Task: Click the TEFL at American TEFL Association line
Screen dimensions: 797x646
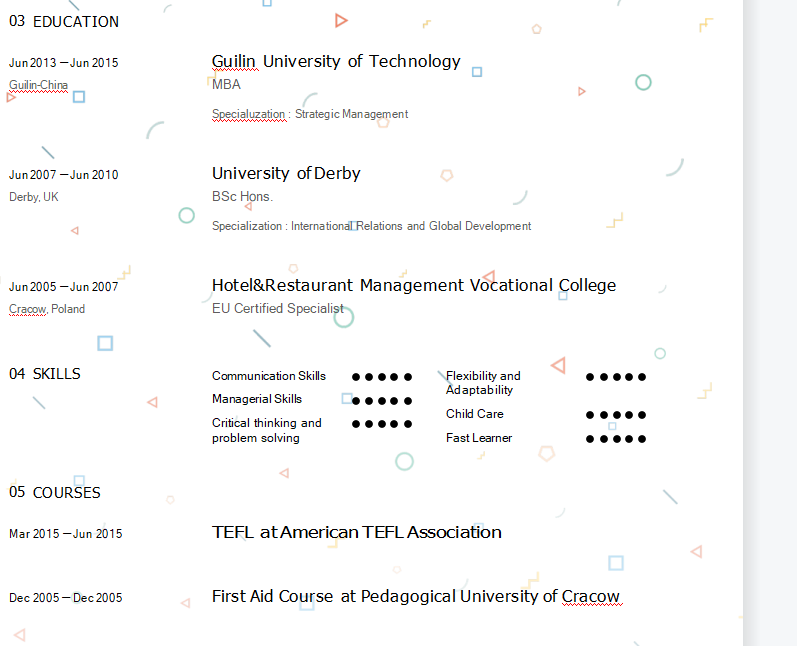Action: pos(356,533)
